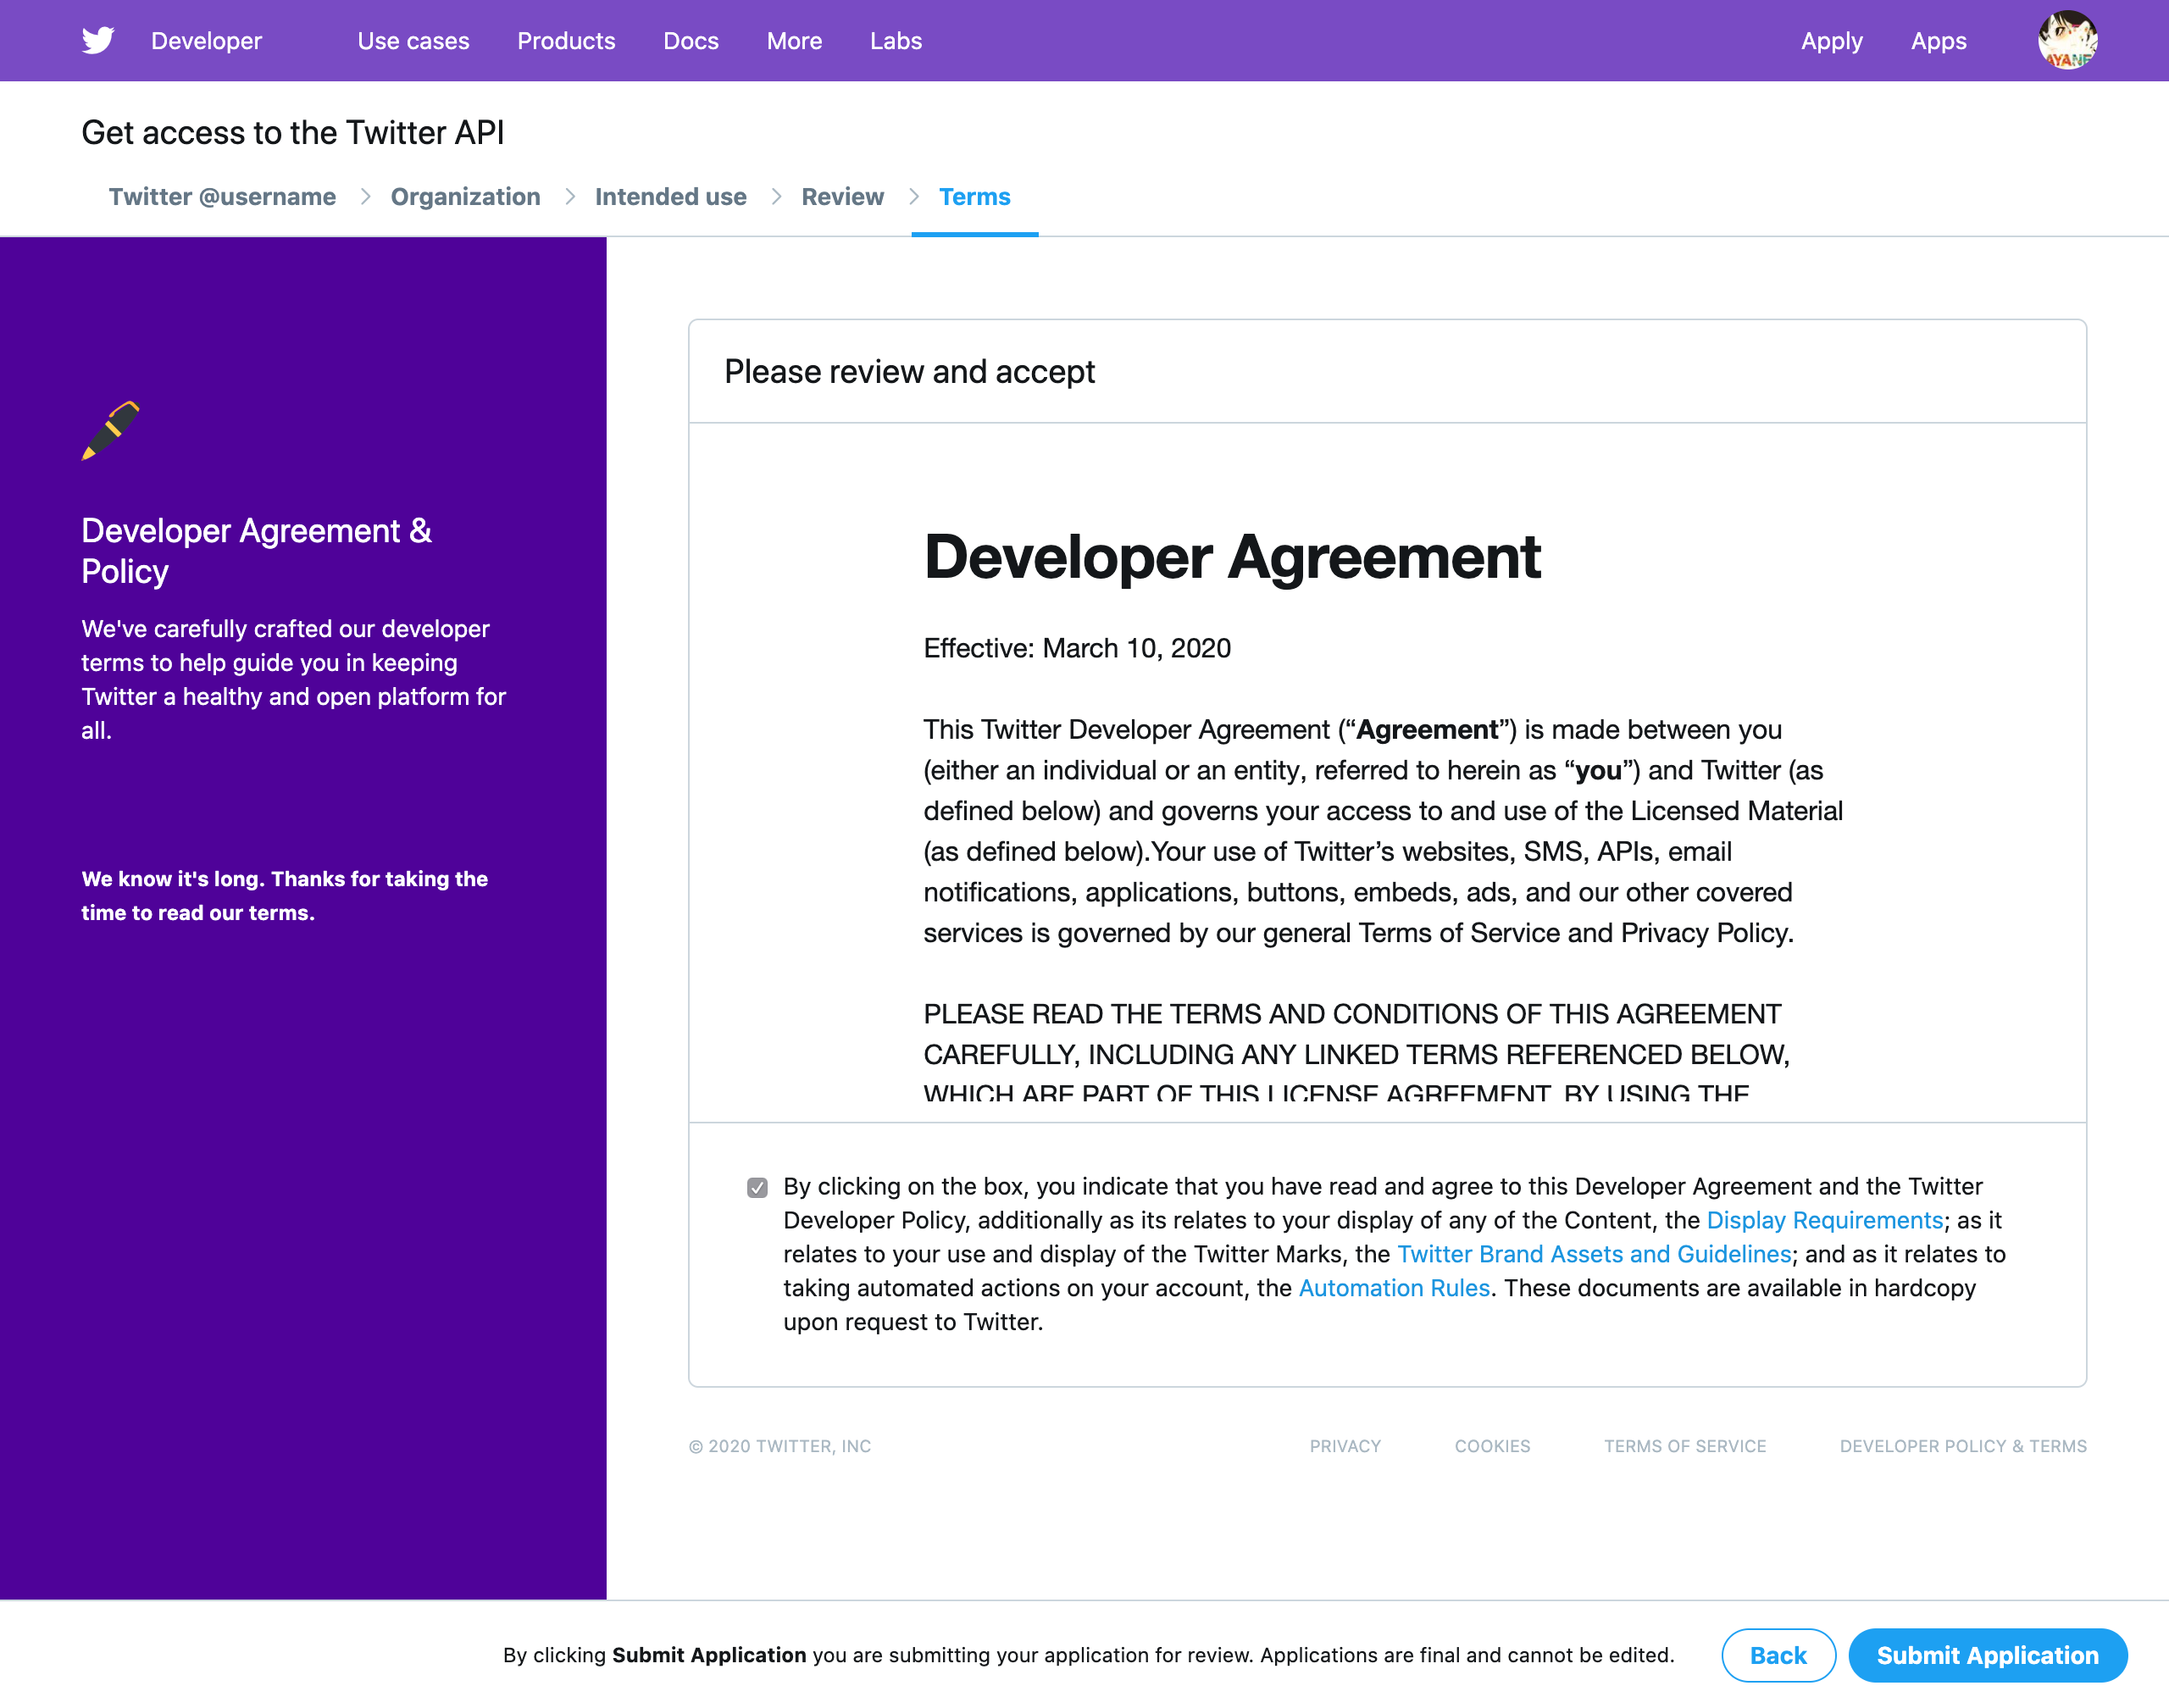2169x1708 pixels.
Task: Open the More menu
Action: click(794, 41)
